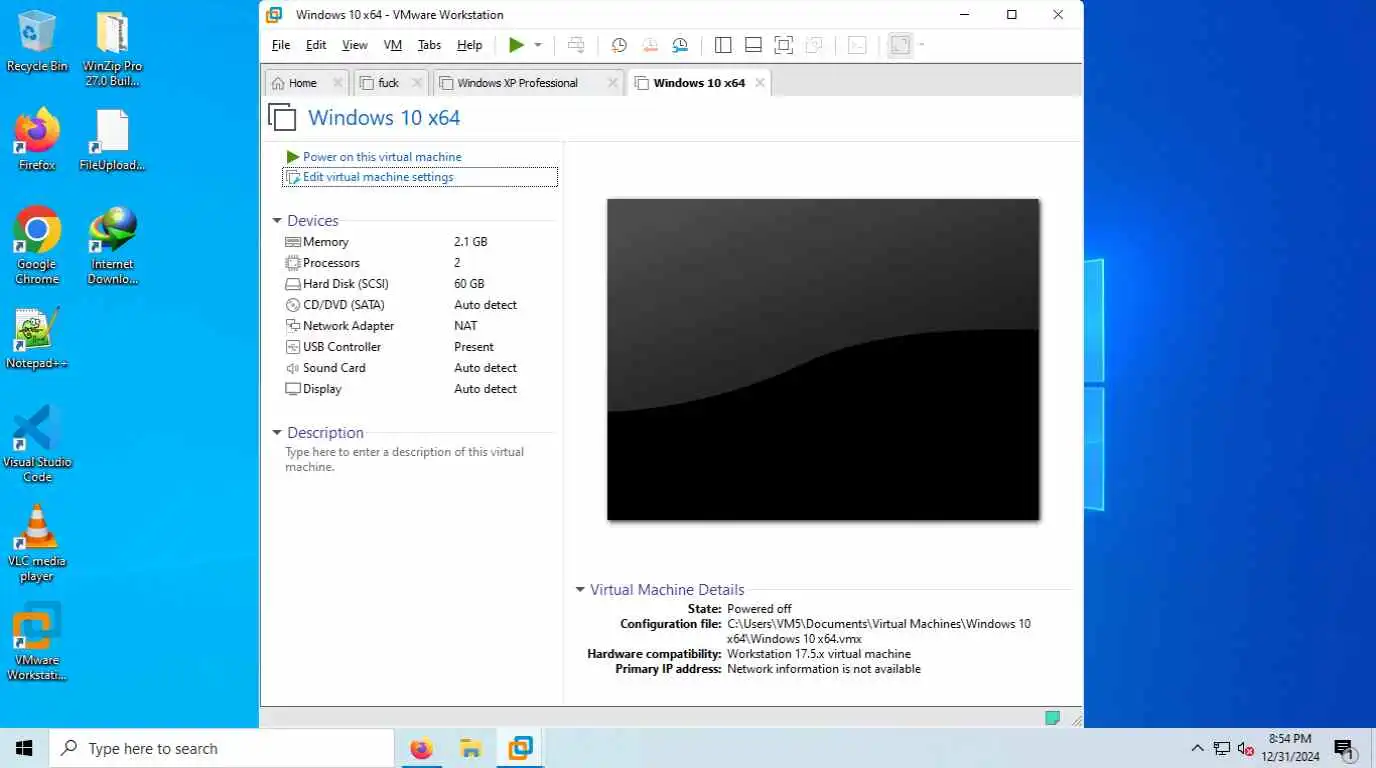Collapse the Virtual Machine Details section

580,590
